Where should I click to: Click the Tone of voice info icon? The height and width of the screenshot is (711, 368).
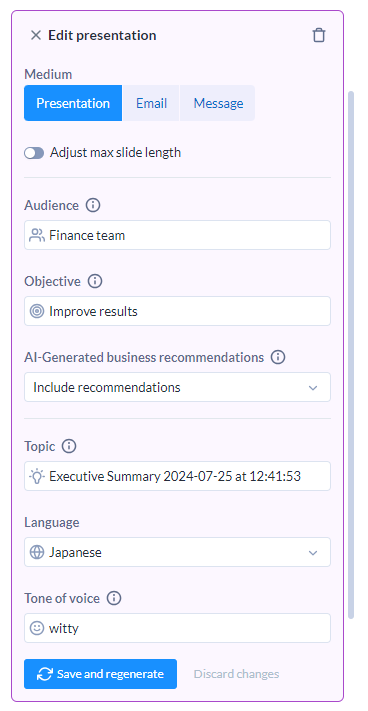114,599
